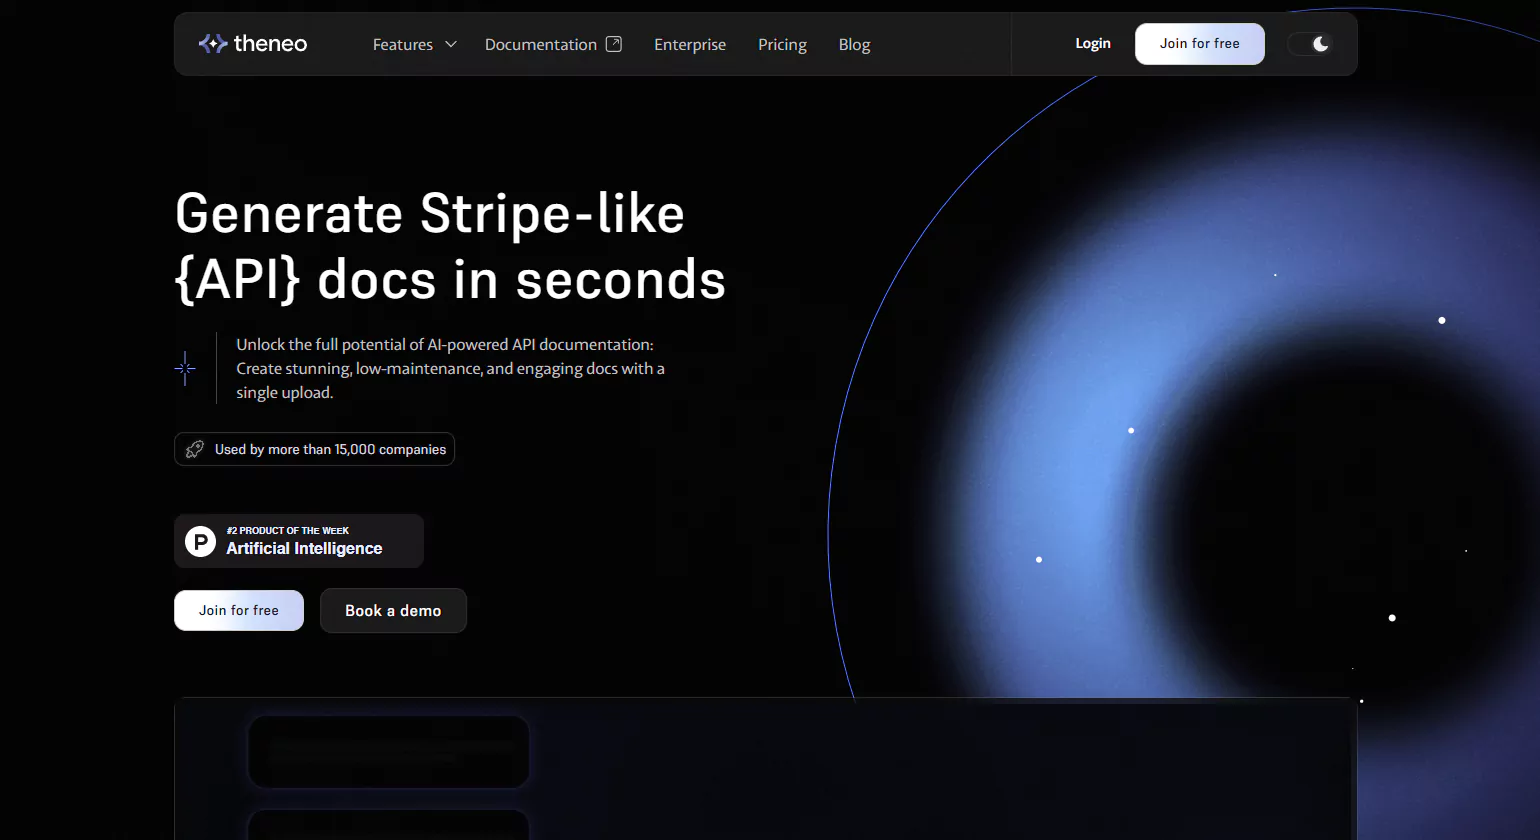Click the Product Hunt 'P' logo

pyautogui.click(x=201, y=541)
